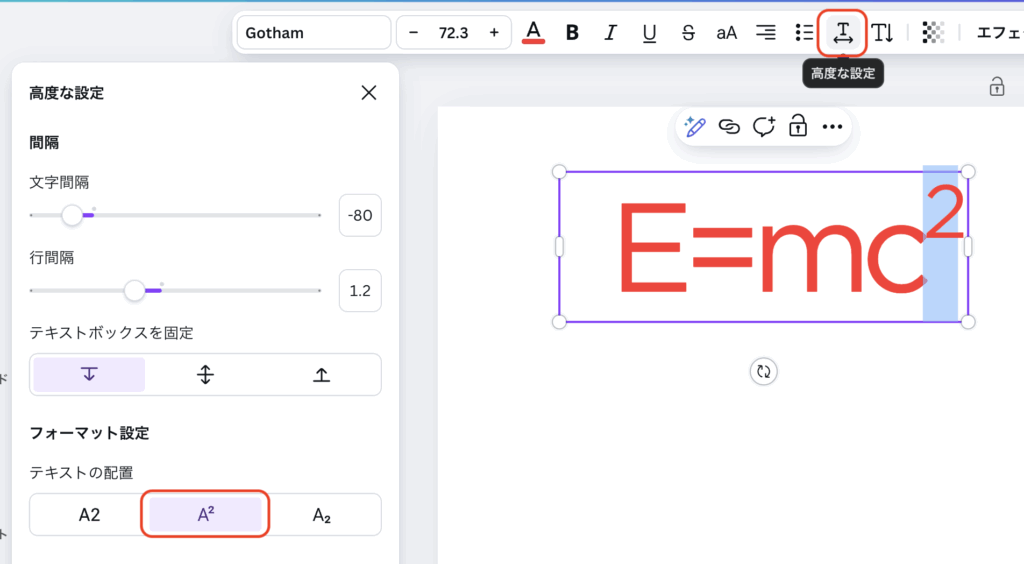Click the uppercase aA icon

726,33
